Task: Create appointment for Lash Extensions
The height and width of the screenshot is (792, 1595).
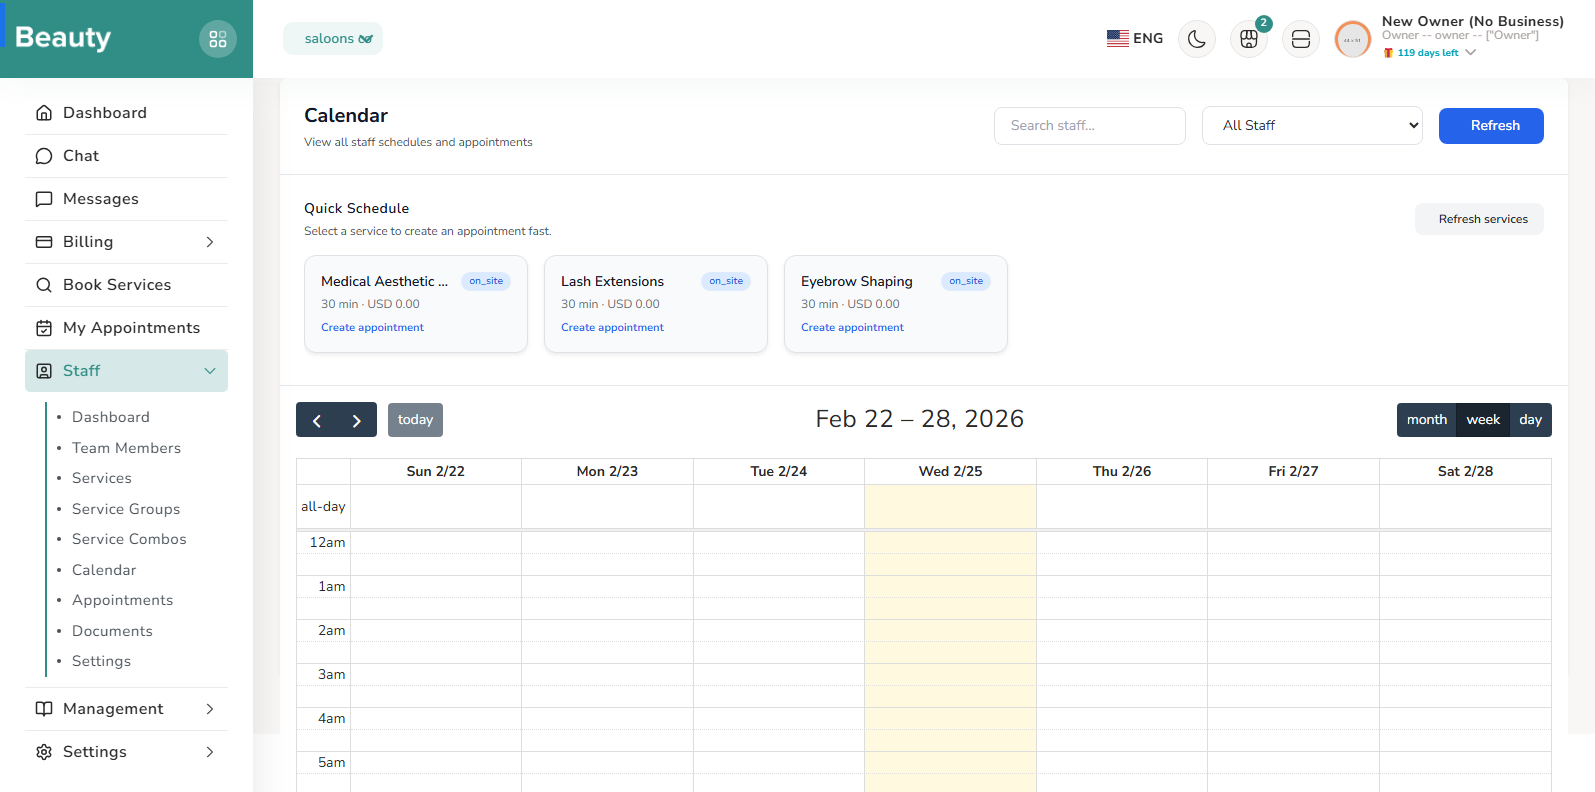Action: 612,327
